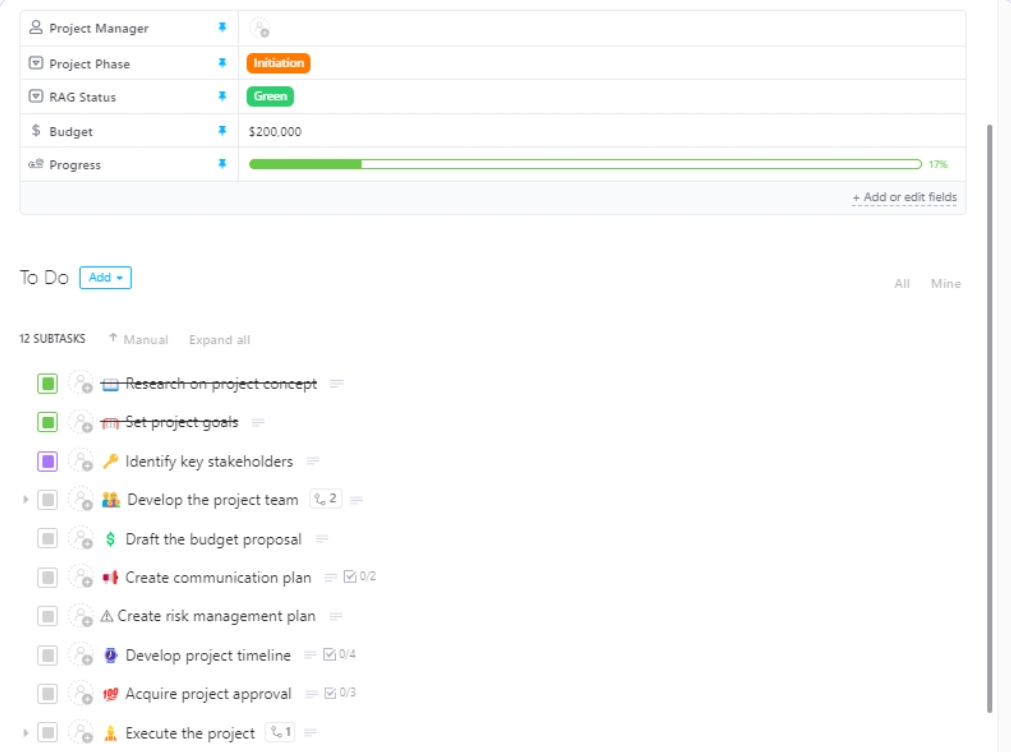
Task: Assign user to Research on project concept
Action: pos(82,383)
